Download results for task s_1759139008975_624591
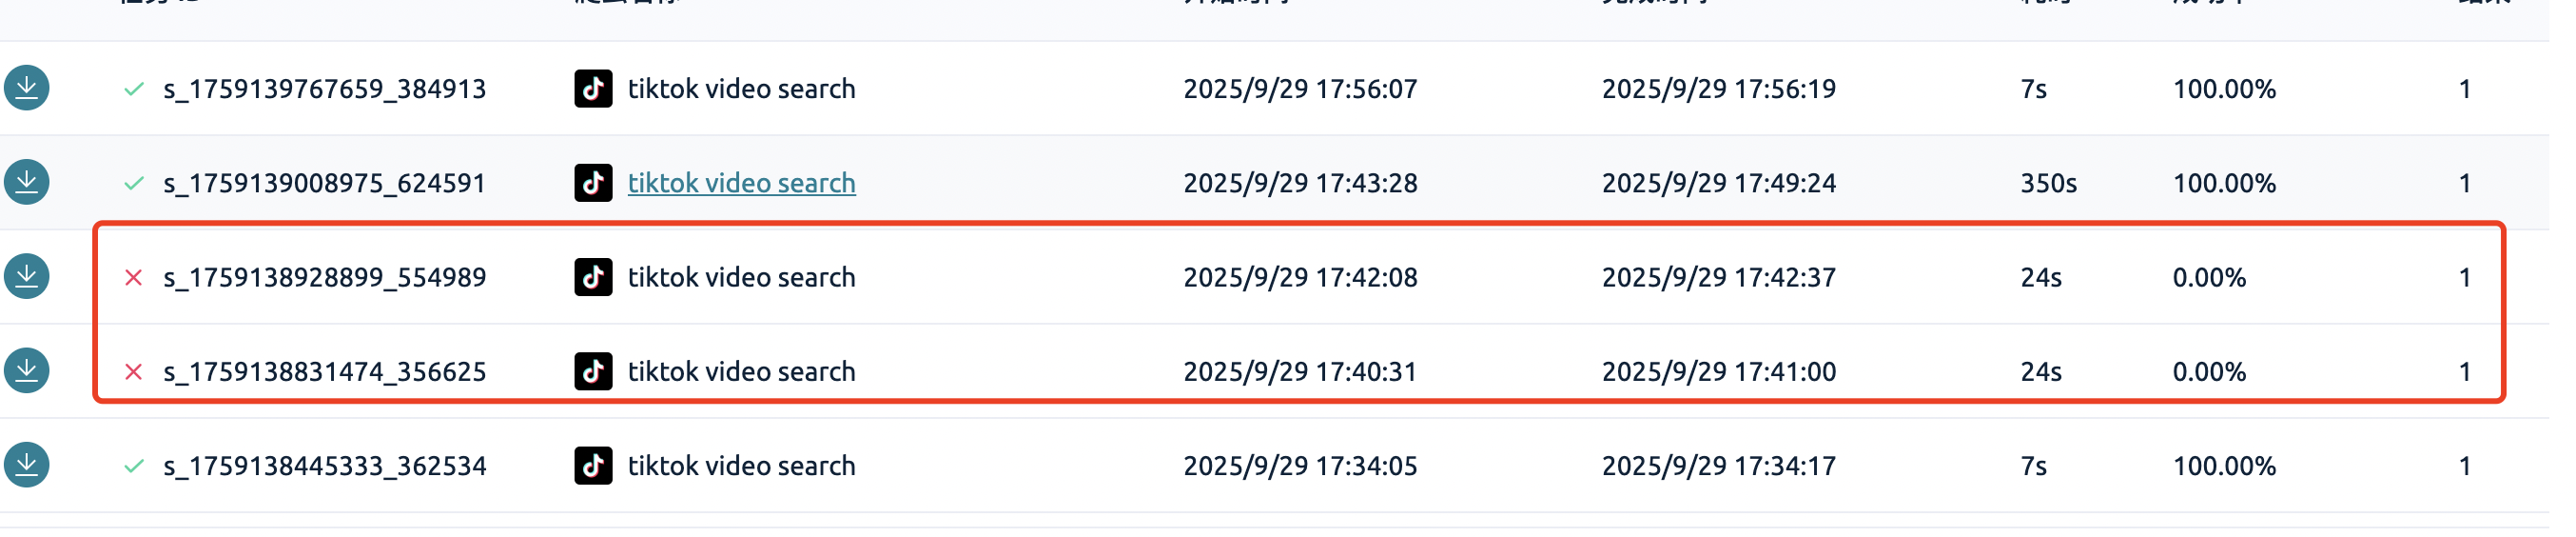This screenshot has height=537, width=2576. click(27, 183)
